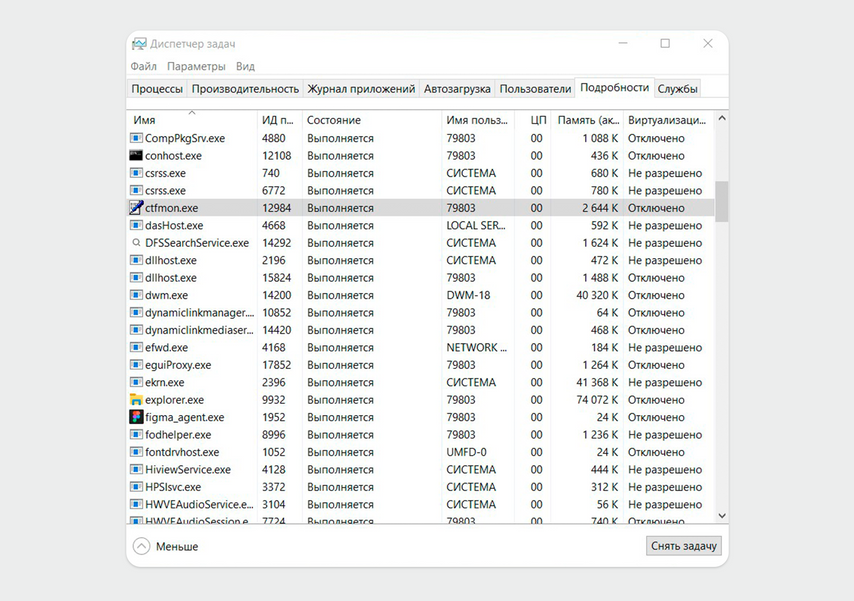Sort by the Состояние column header
Screen dimensions: 854x601
(x=371, y=120)
